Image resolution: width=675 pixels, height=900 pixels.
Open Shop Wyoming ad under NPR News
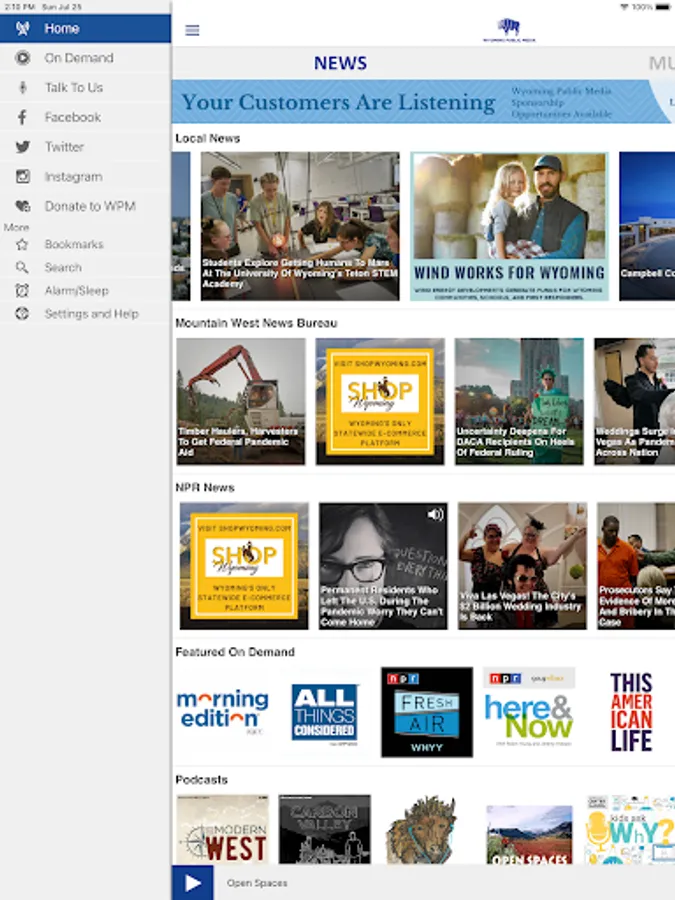pyautogui.click(x=244, y=566)
